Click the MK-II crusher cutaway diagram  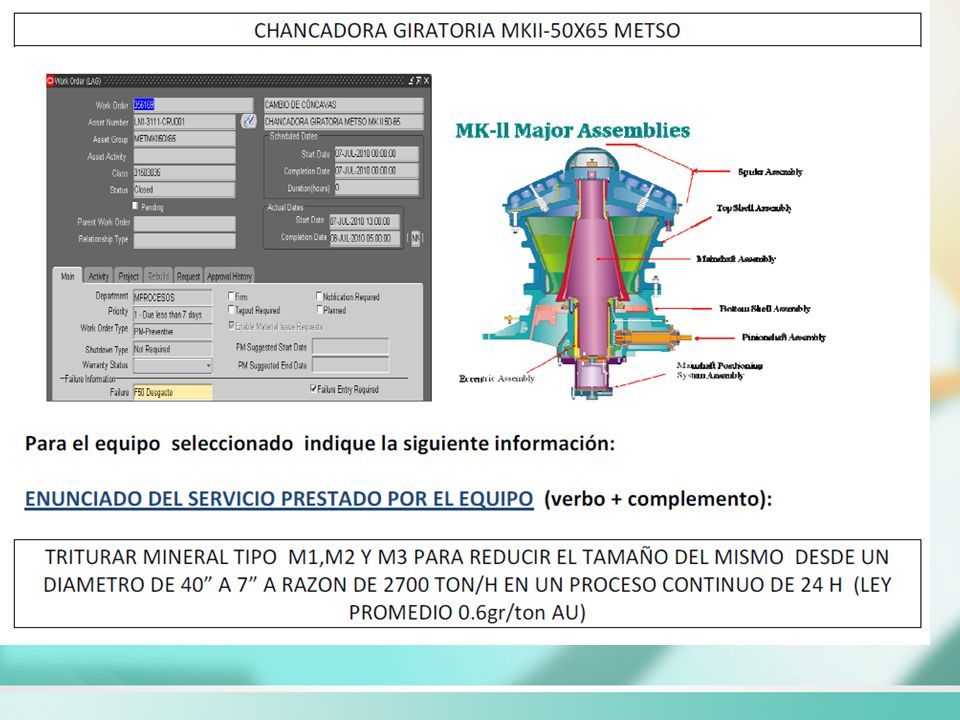[x=588, y=272]
